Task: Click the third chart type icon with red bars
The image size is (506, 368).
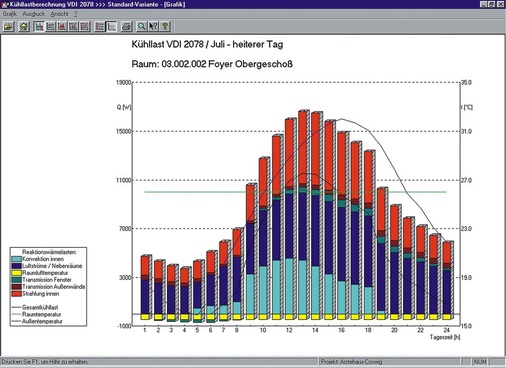Action: click(x=62, y=26)
